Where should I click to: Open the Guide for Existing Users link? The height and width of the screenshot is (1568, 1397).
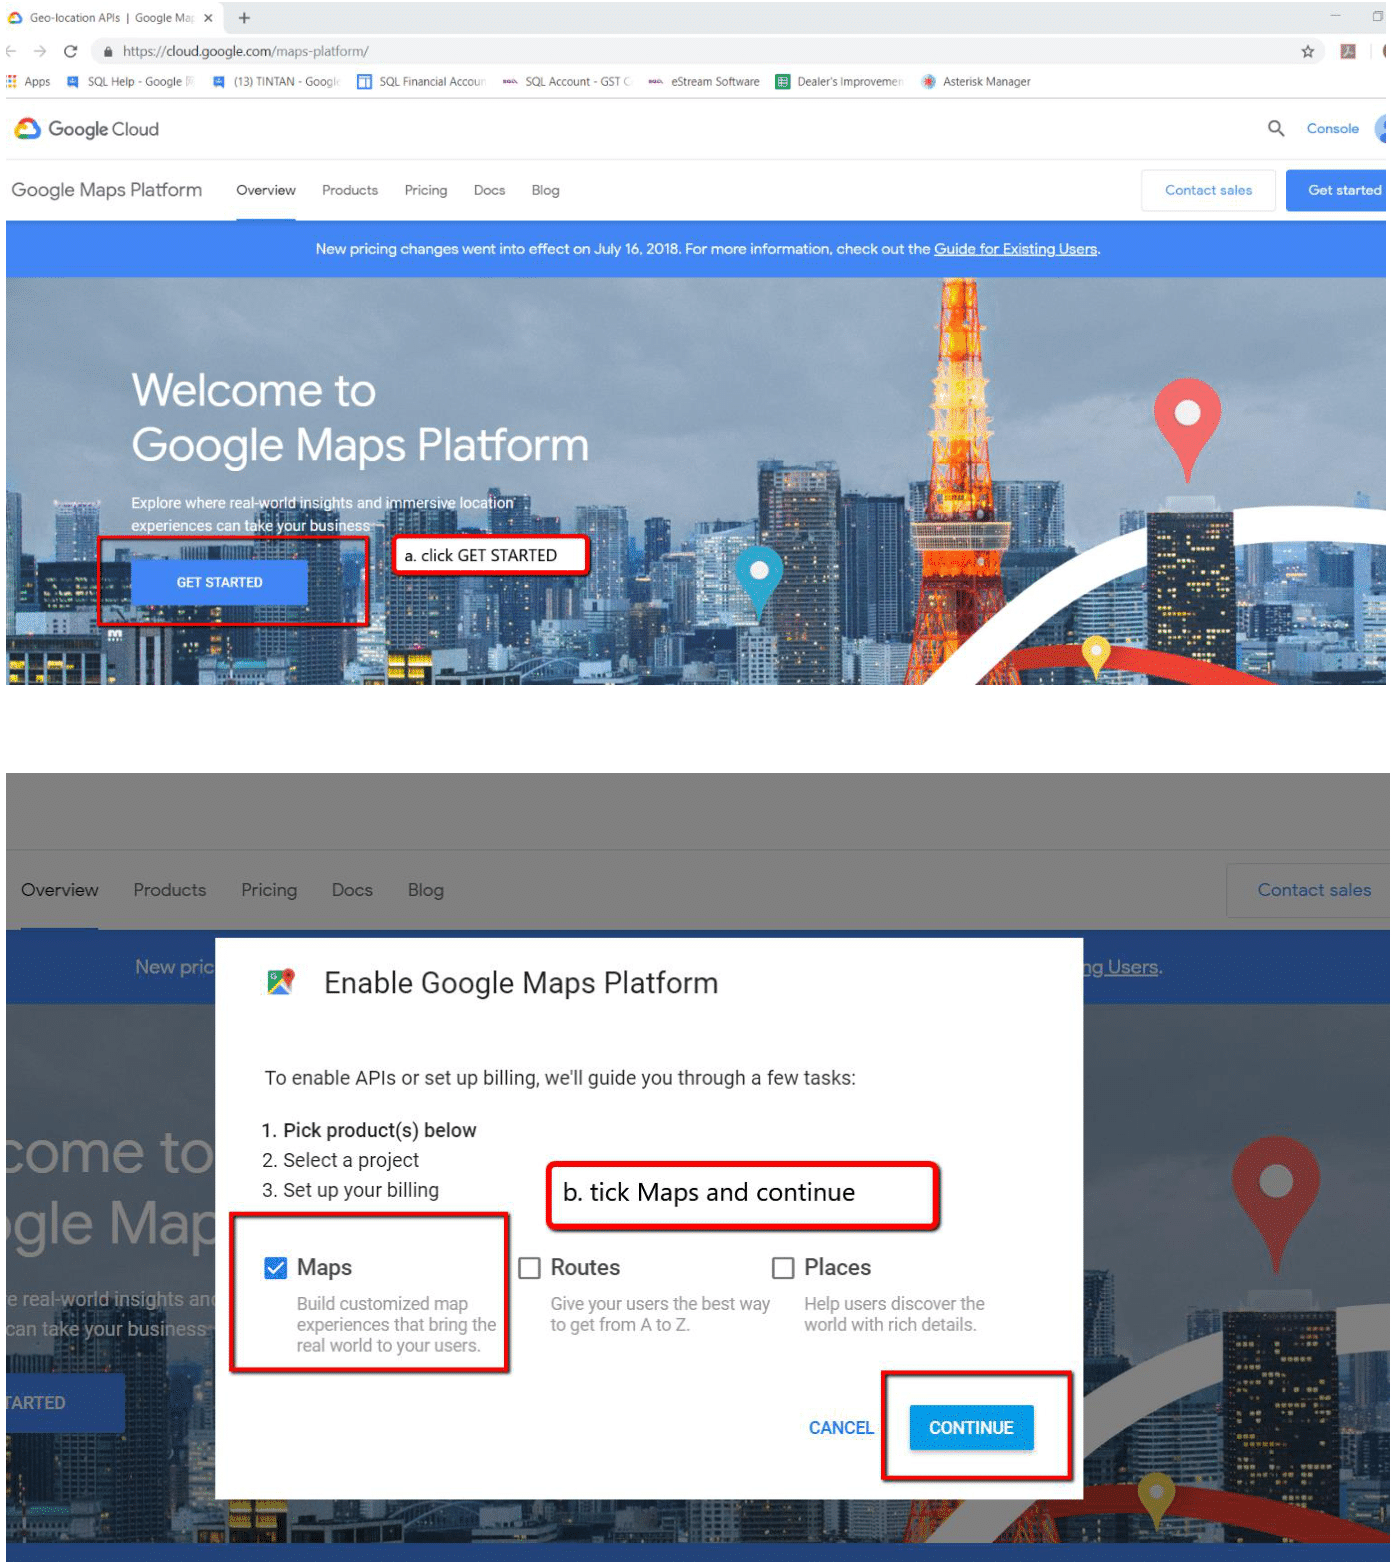pos(1015,249)
